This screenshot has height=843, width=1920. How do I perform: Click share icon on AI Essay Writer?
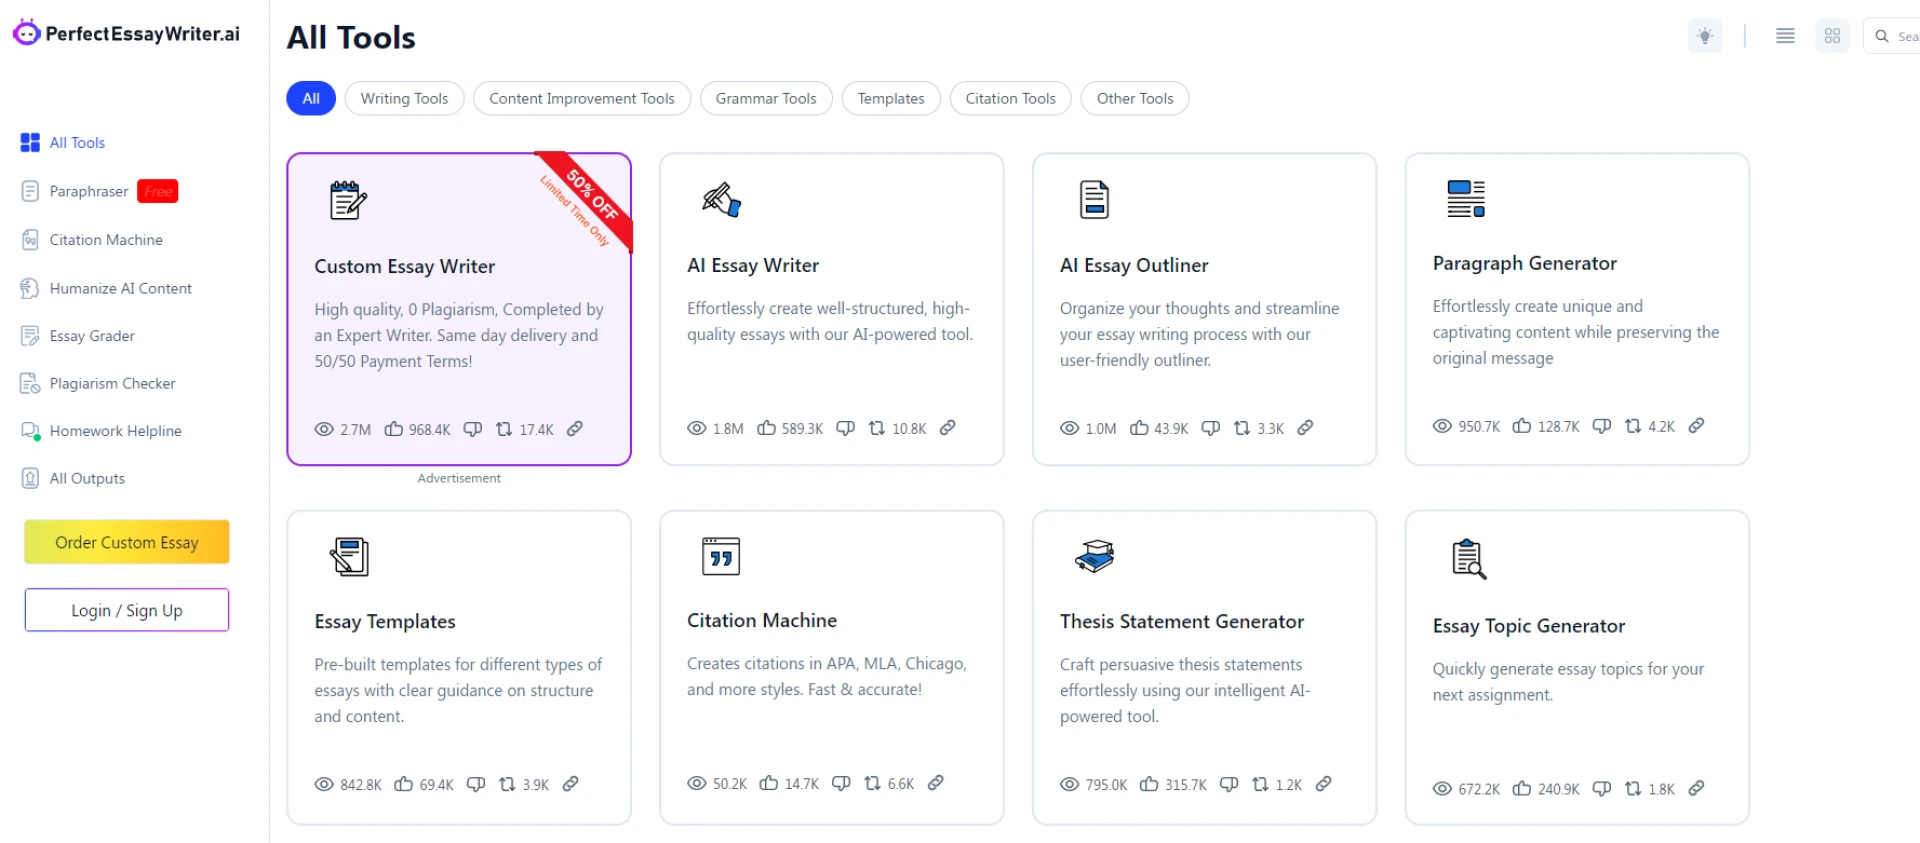pyautogui.click(x=877, y=428)
